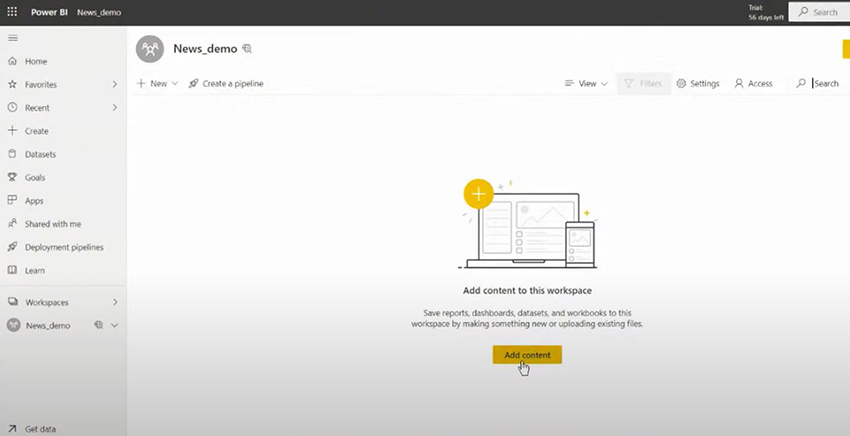This screenshot has height=436, width=850.
Task: Click the Filters funnel icon
Action: [x=629, y=84]
